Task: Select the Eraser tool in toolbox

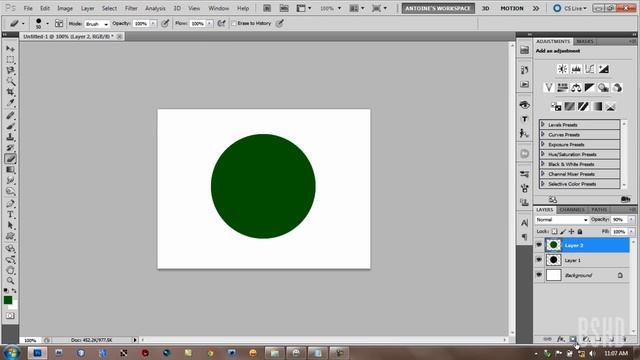Action: [x=10, y=159]
